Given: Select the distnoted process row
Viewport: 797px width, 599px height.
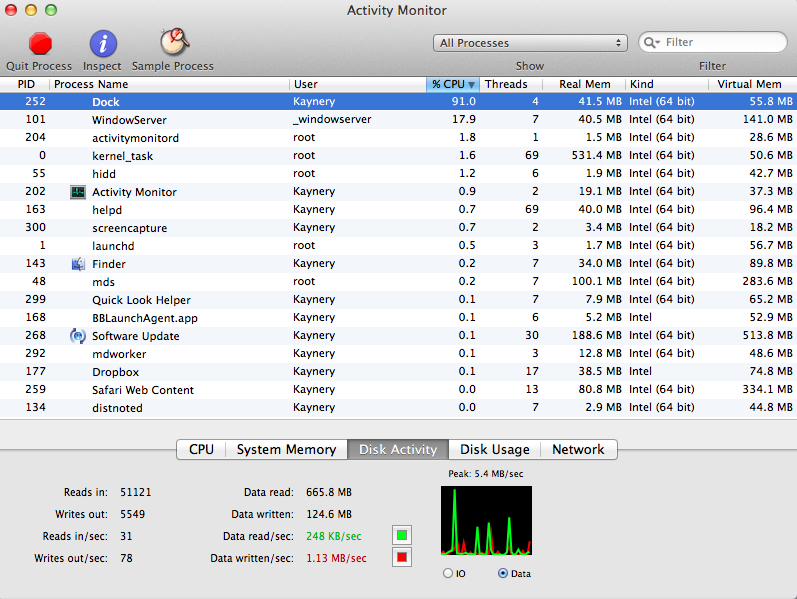Looking at the screenshot, I should tap(398, 407).
